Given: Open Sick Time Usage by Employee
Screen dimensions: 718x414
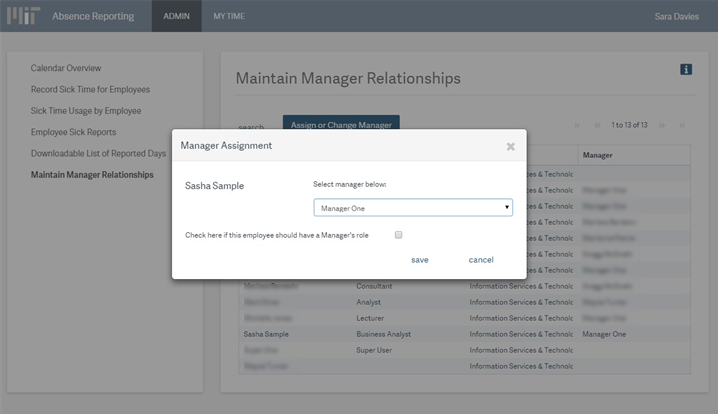Looking at the screenshot, I should pos(86,110).
